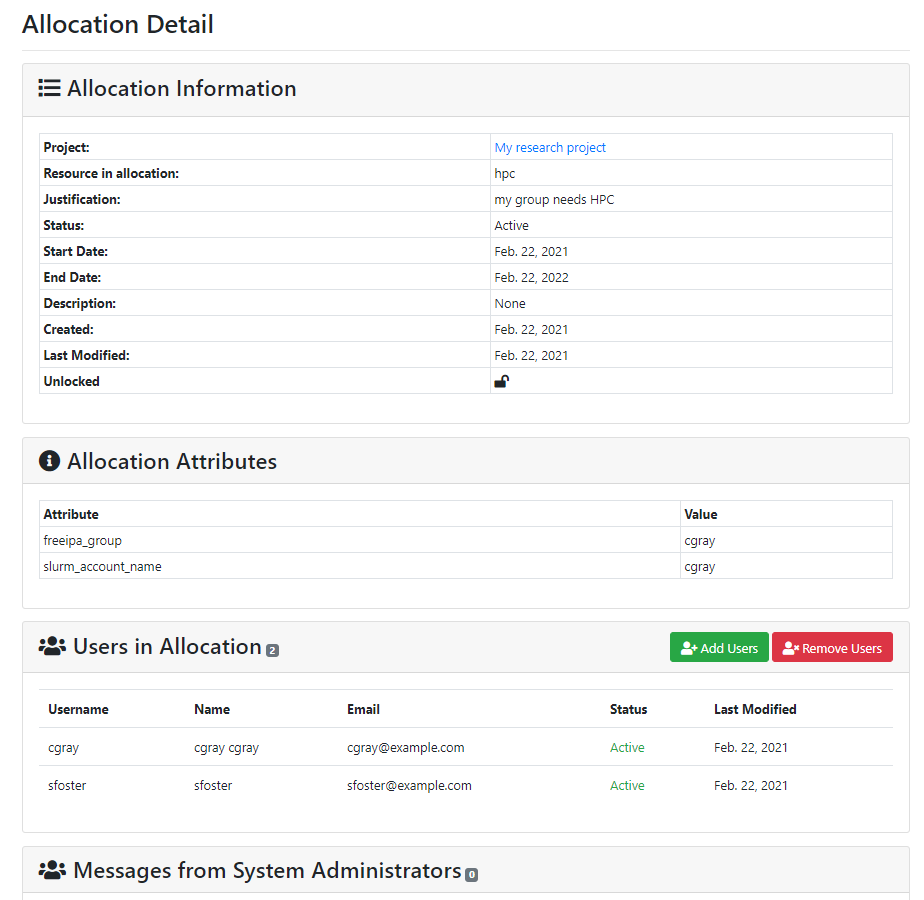Sort by the Email column header

(363, 709)
